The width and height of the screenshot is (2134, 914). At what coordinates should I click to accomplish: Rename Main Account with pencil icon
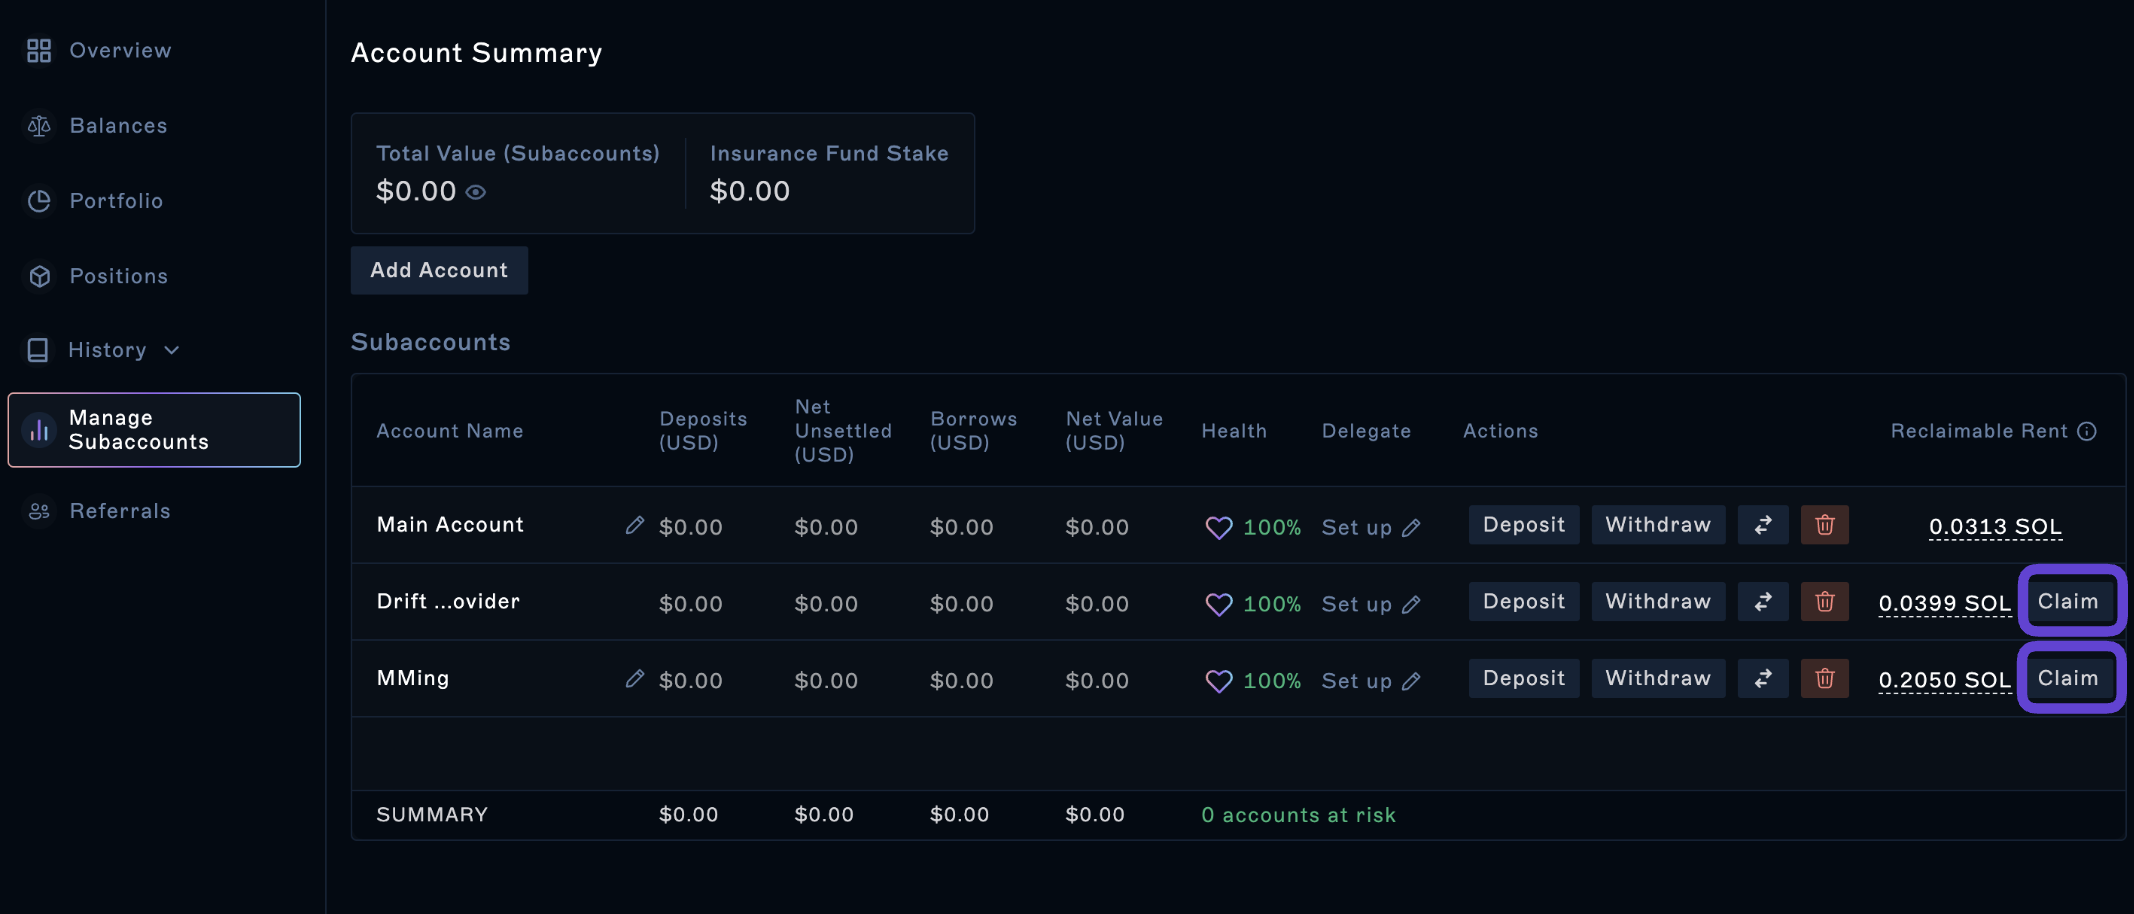(635, 525)
